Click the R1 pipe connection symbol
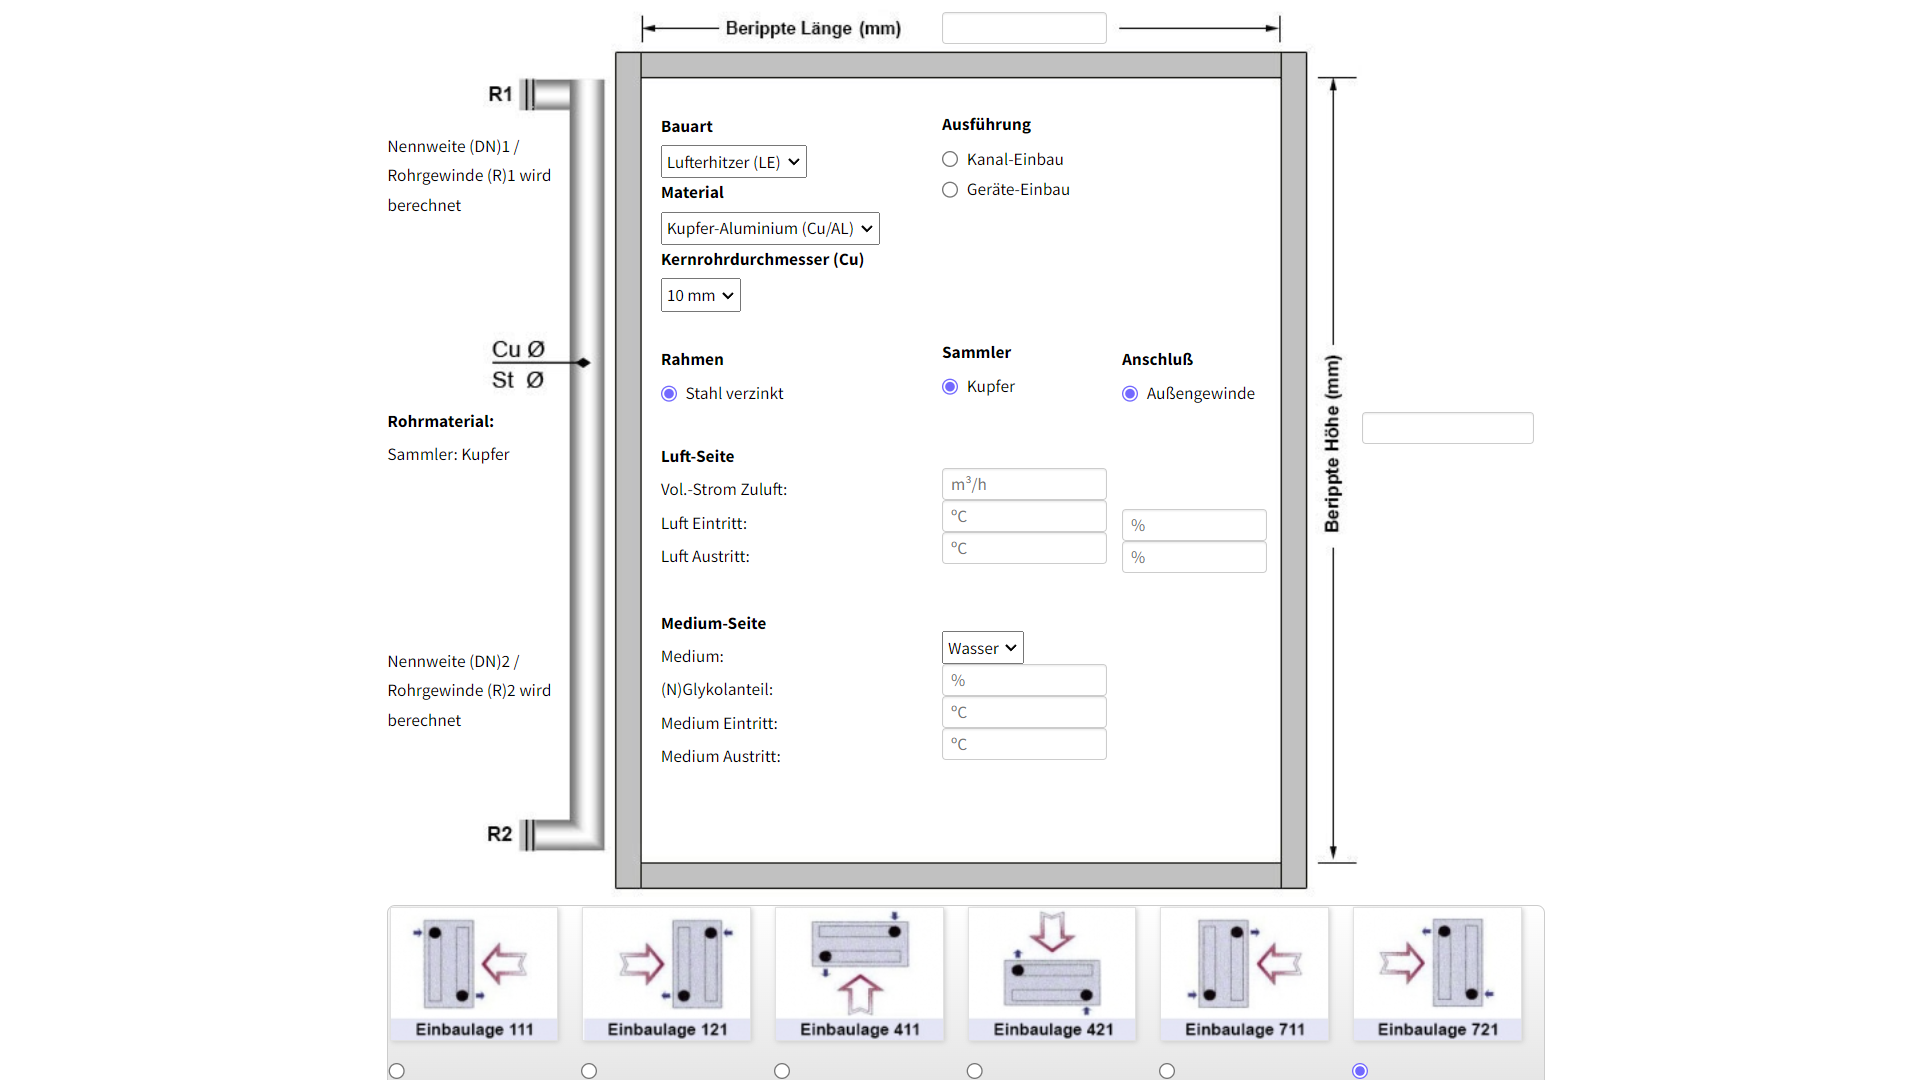Viewport: 1920px width, 1080px height. (546, 94)
